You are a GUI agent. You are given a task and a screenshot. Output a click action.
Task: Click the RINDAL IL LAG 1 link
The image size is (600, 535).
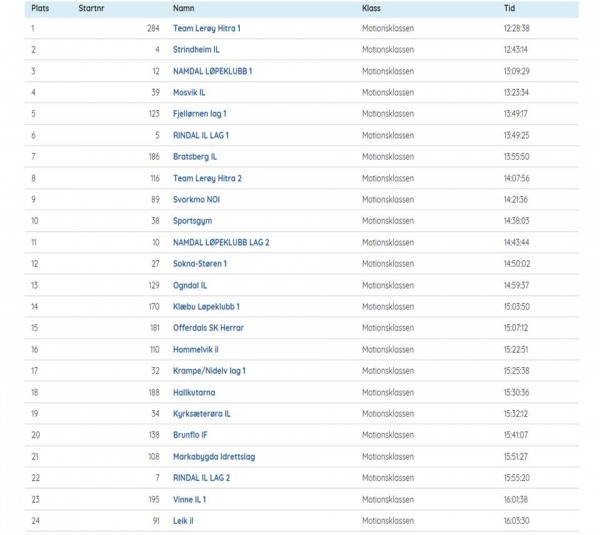201,135
